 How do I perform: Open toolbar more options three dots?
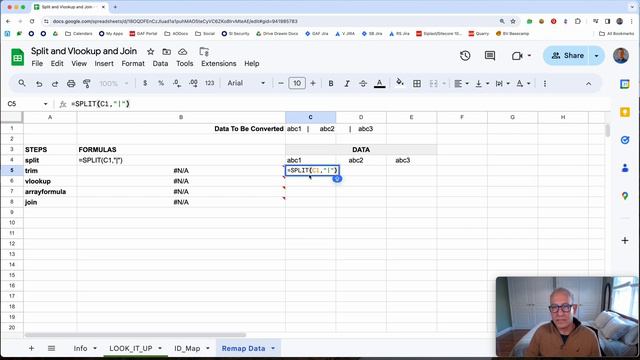(545, 83)
